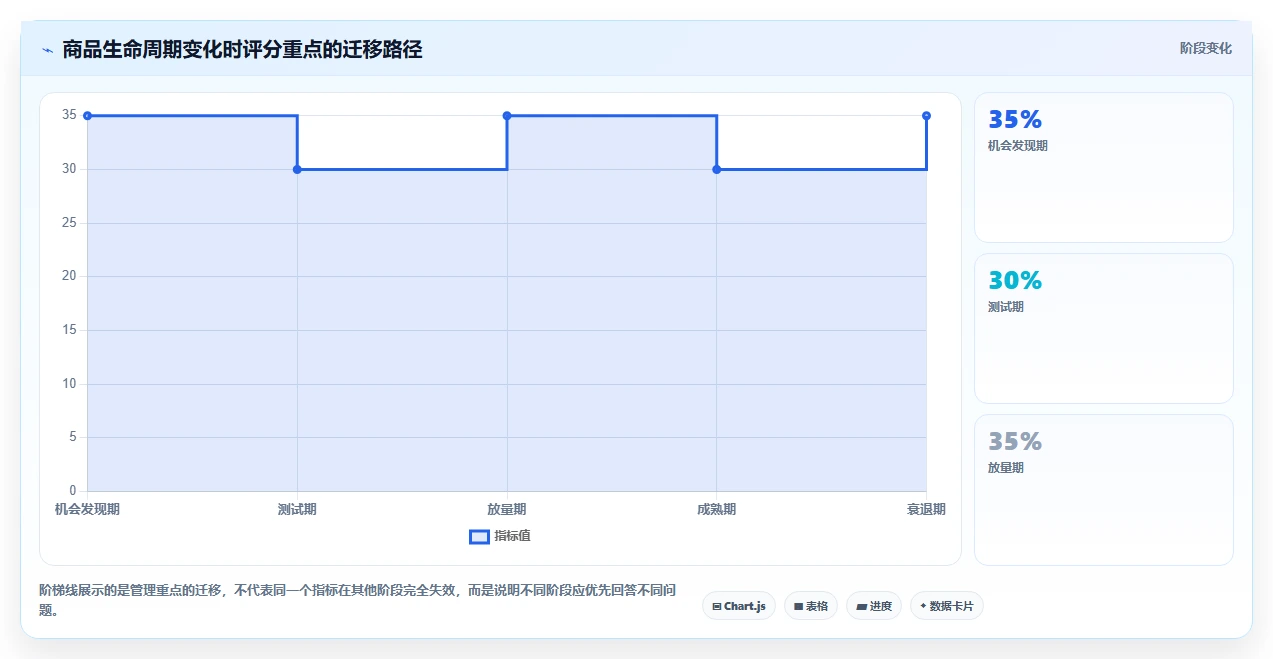Select the Chart.js chip
The image size is (1273, 659).
739,606
